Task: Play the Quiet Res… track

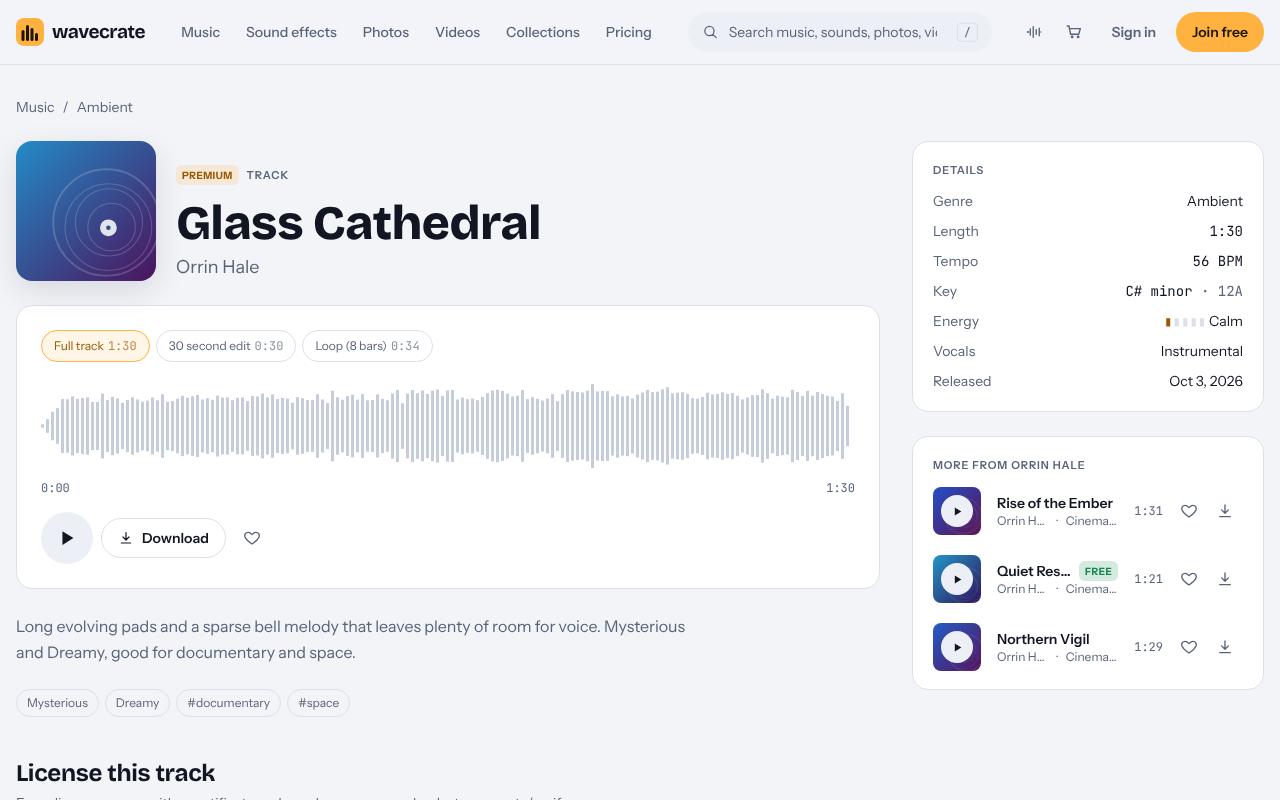Action: (957, 579)
